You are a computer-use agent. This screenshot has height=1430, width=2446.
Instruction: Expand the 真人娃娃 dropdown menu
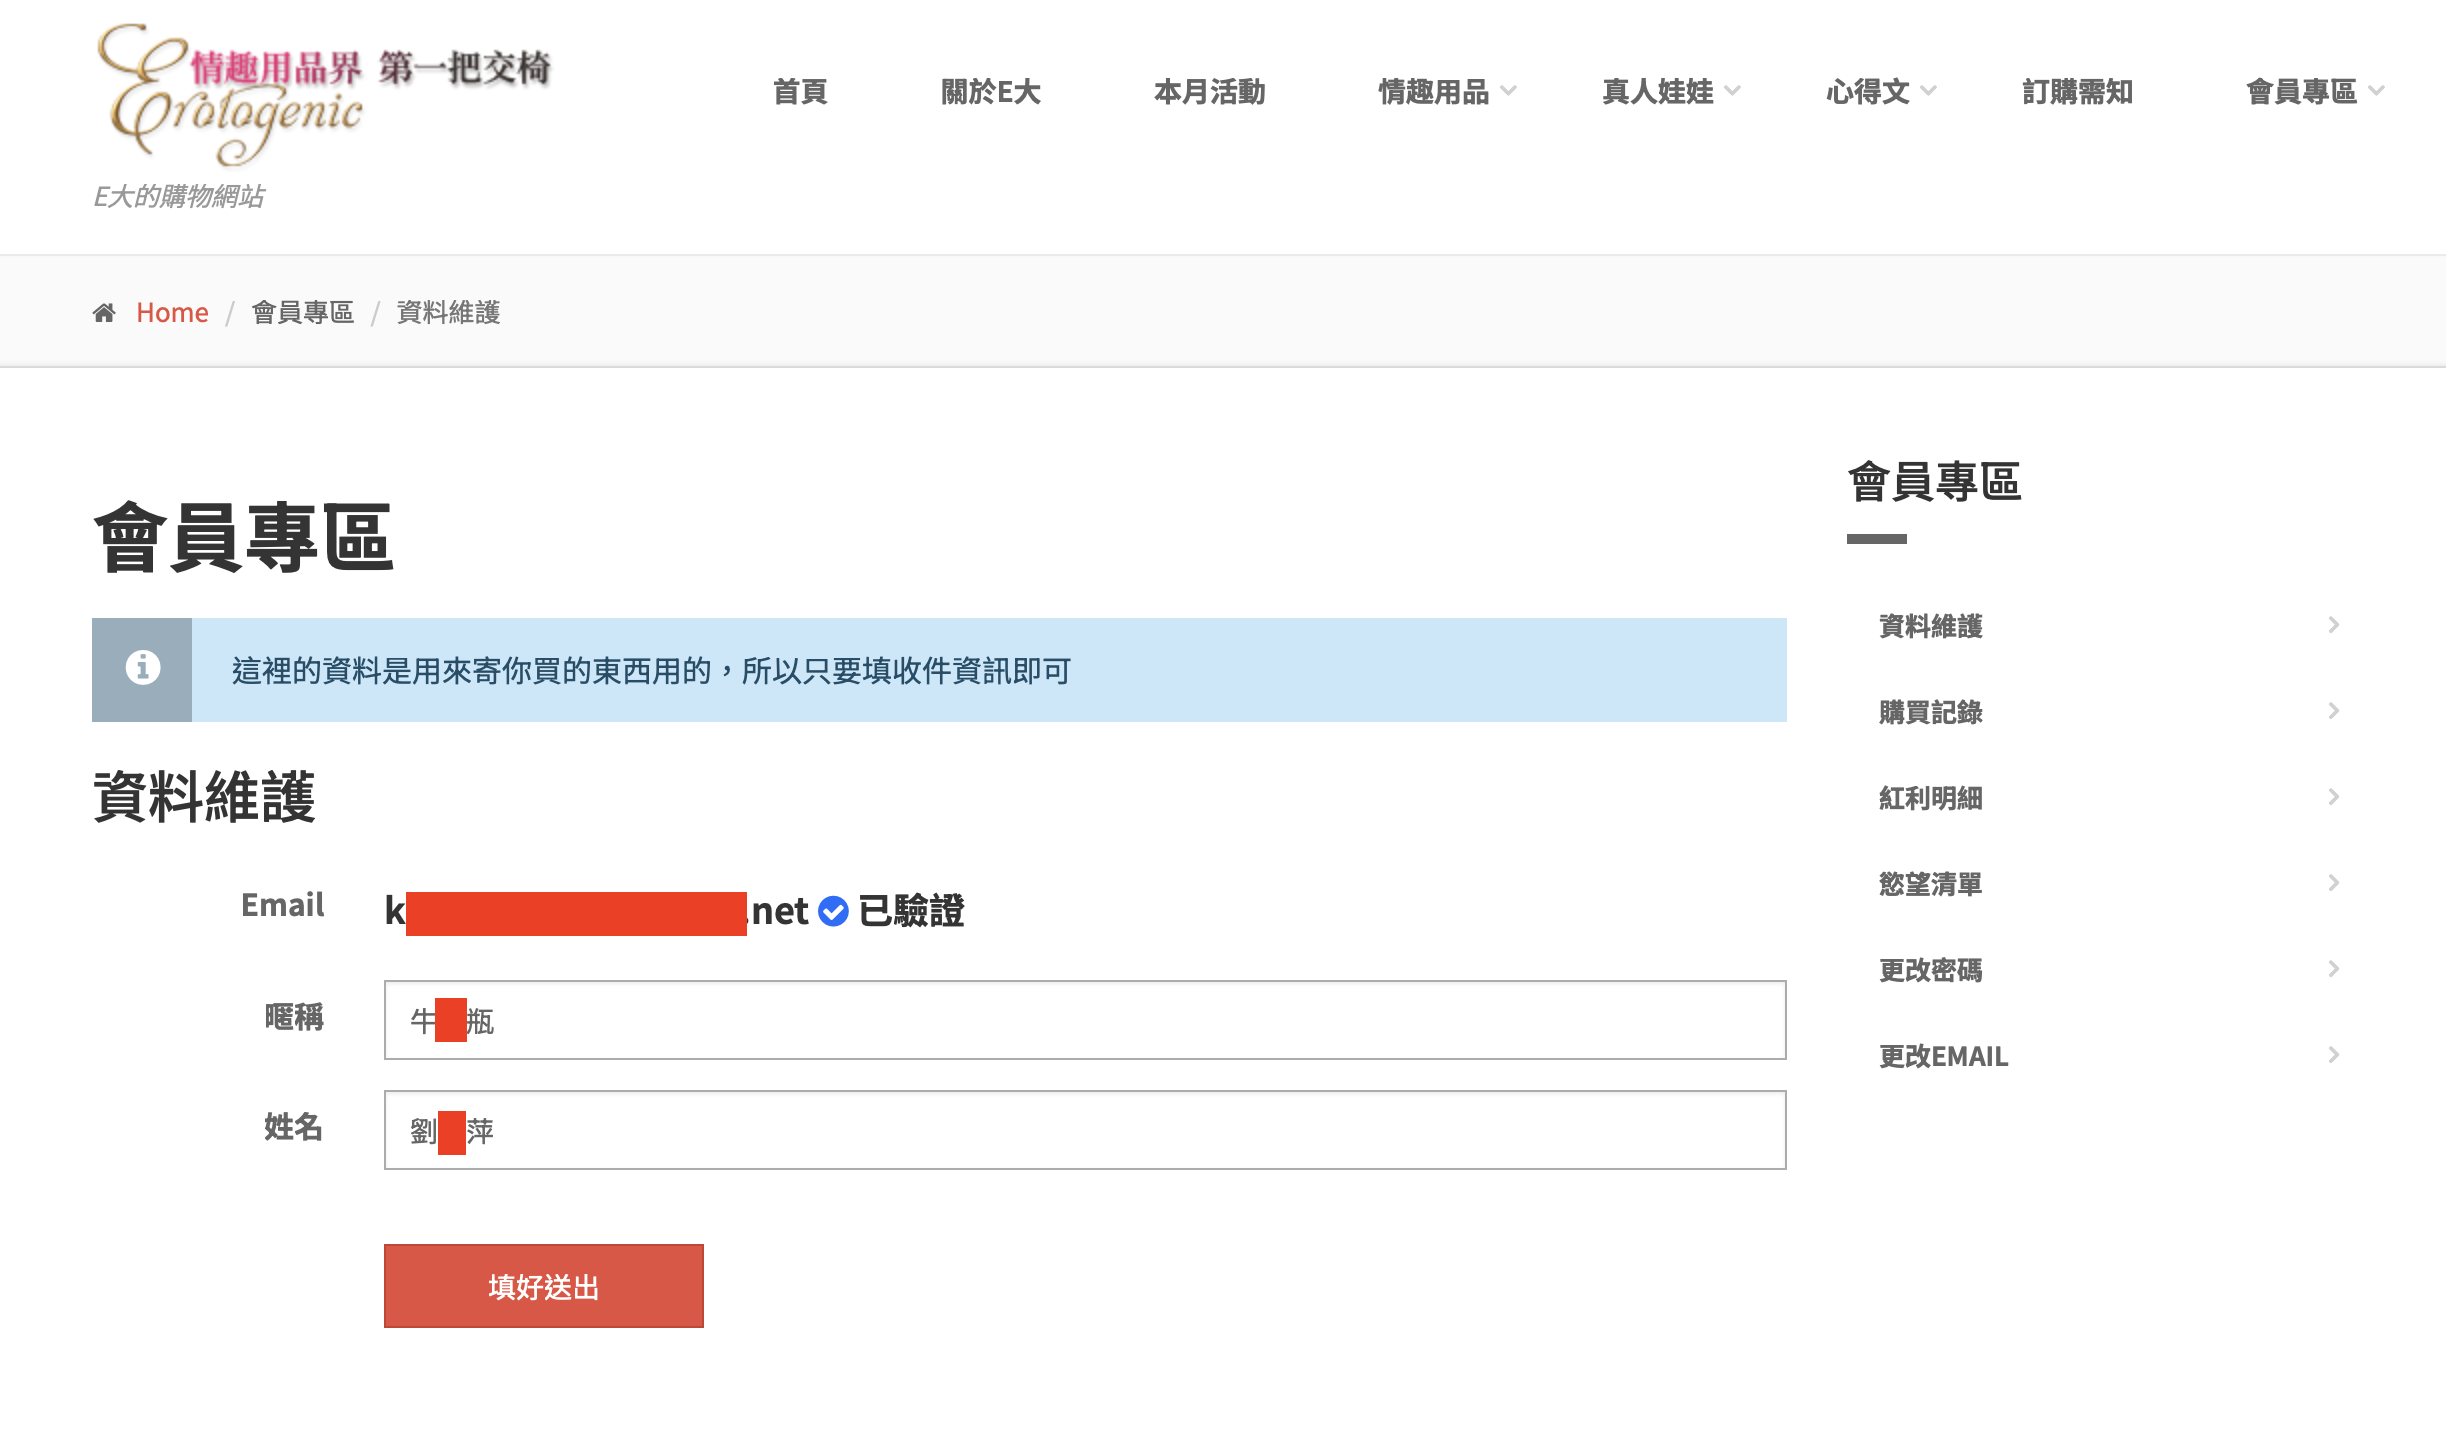[1670, 92]
